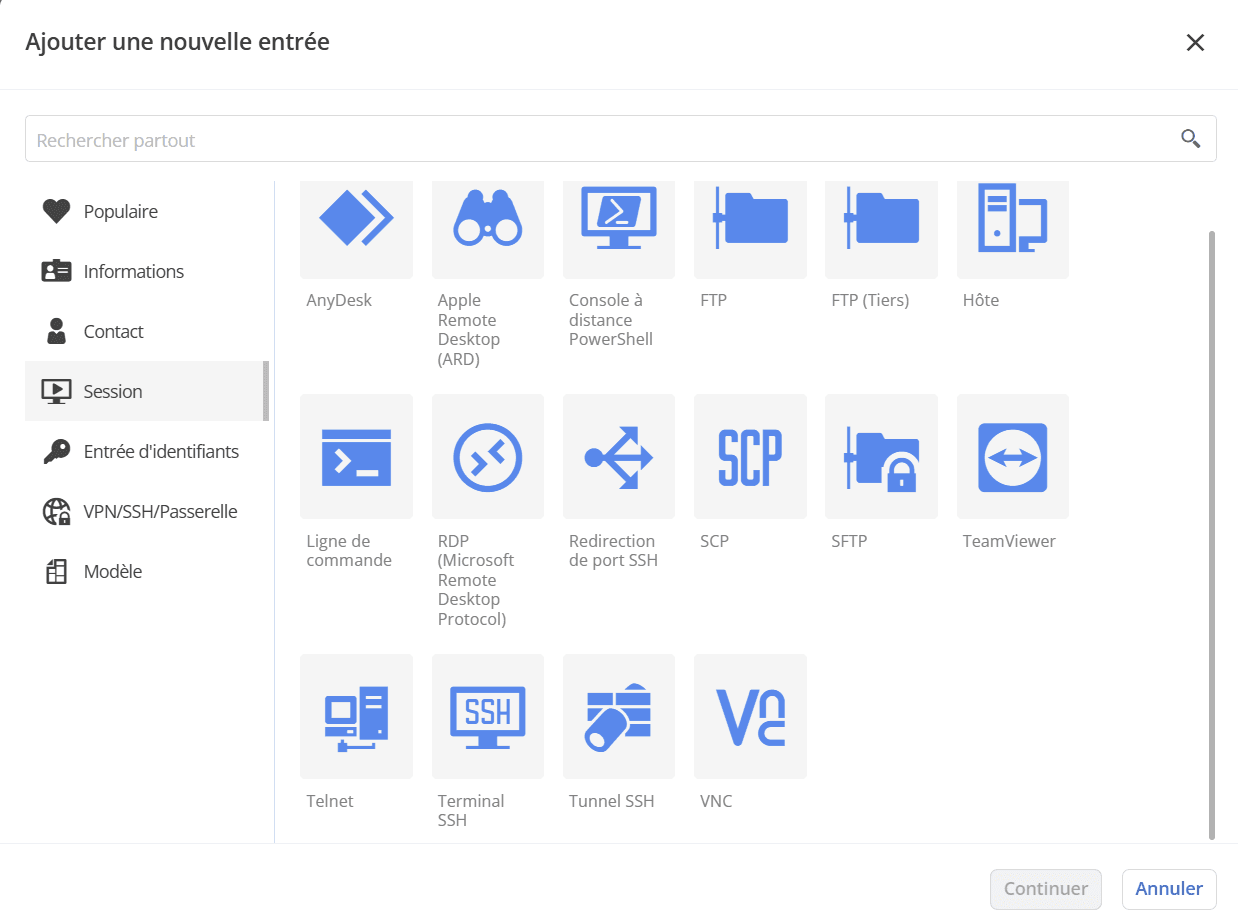Select the RDP session type icon
Viewport: 1238px width, 922px height.
488,457
